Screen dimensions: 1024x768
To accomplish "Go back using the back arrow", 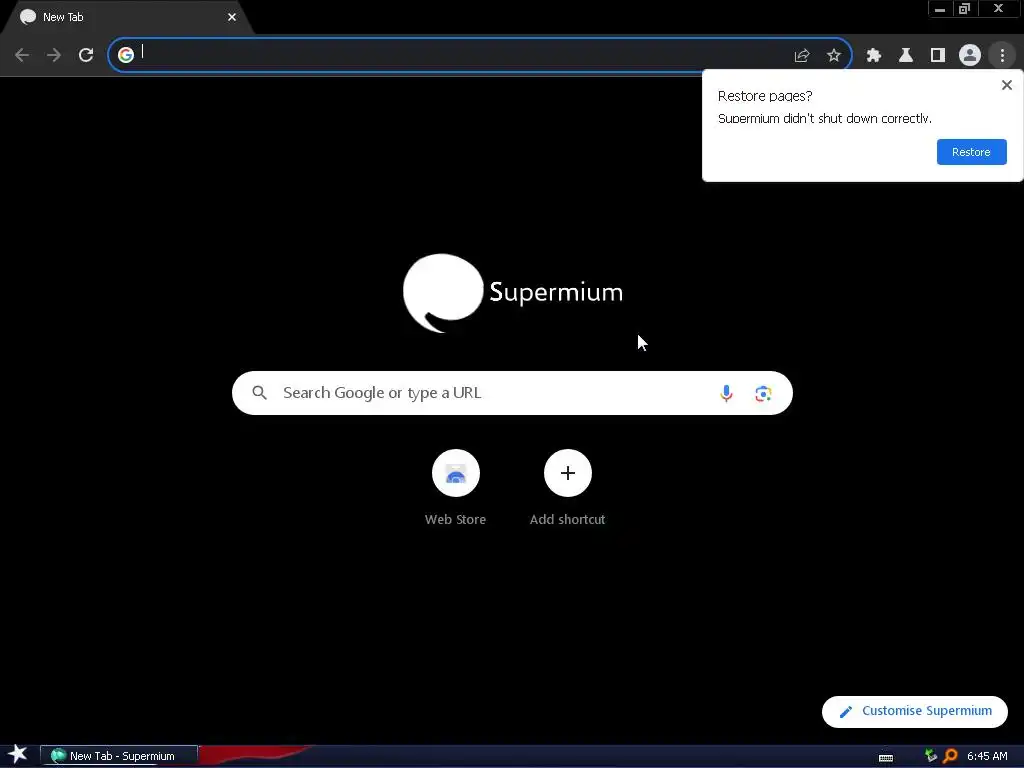I will 22,55.
